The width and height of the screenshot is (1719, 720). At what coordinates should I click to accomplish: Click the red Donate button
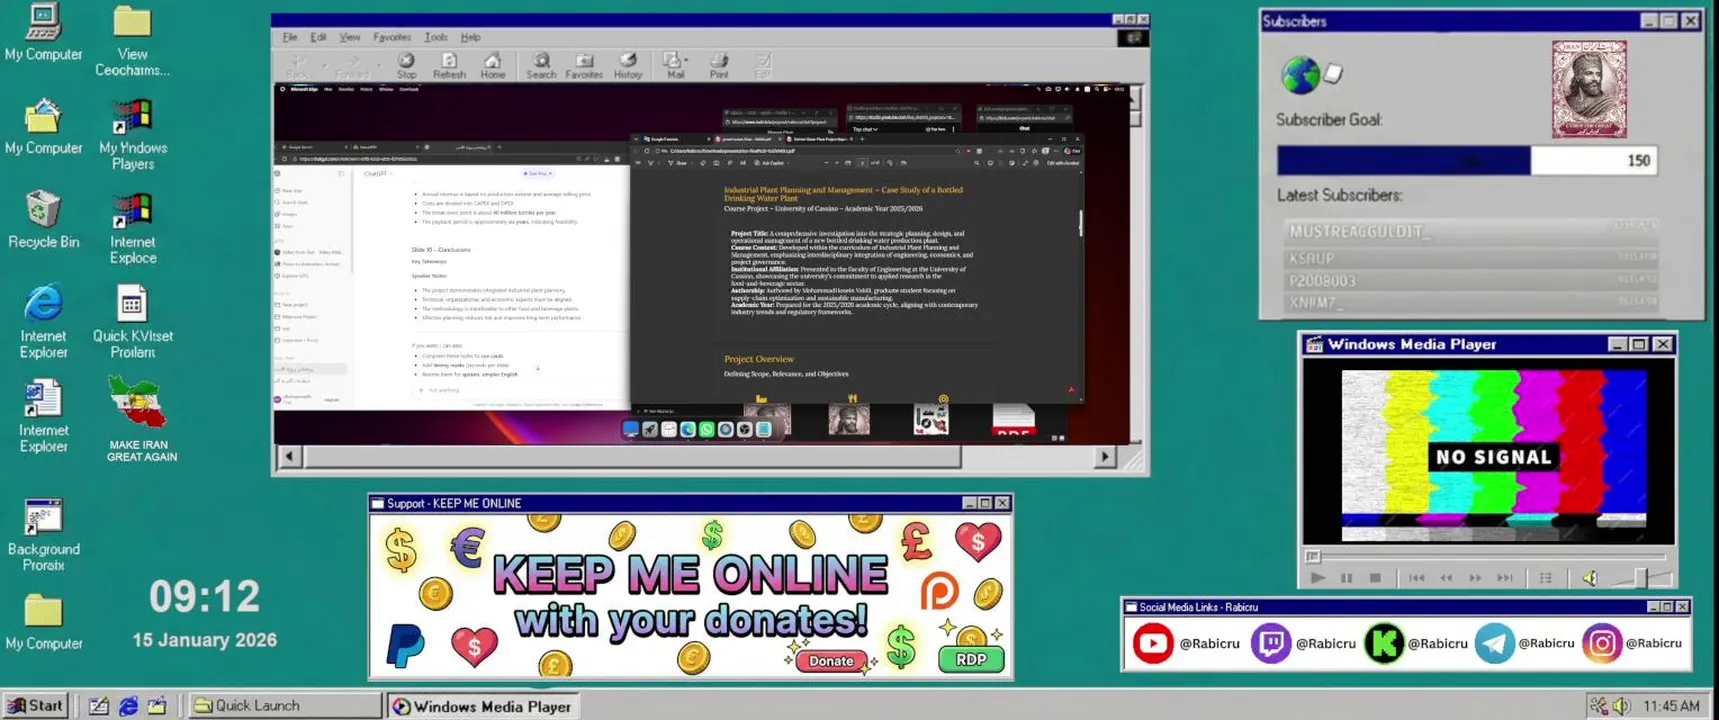pyautogui.click(x=831, y=661)
